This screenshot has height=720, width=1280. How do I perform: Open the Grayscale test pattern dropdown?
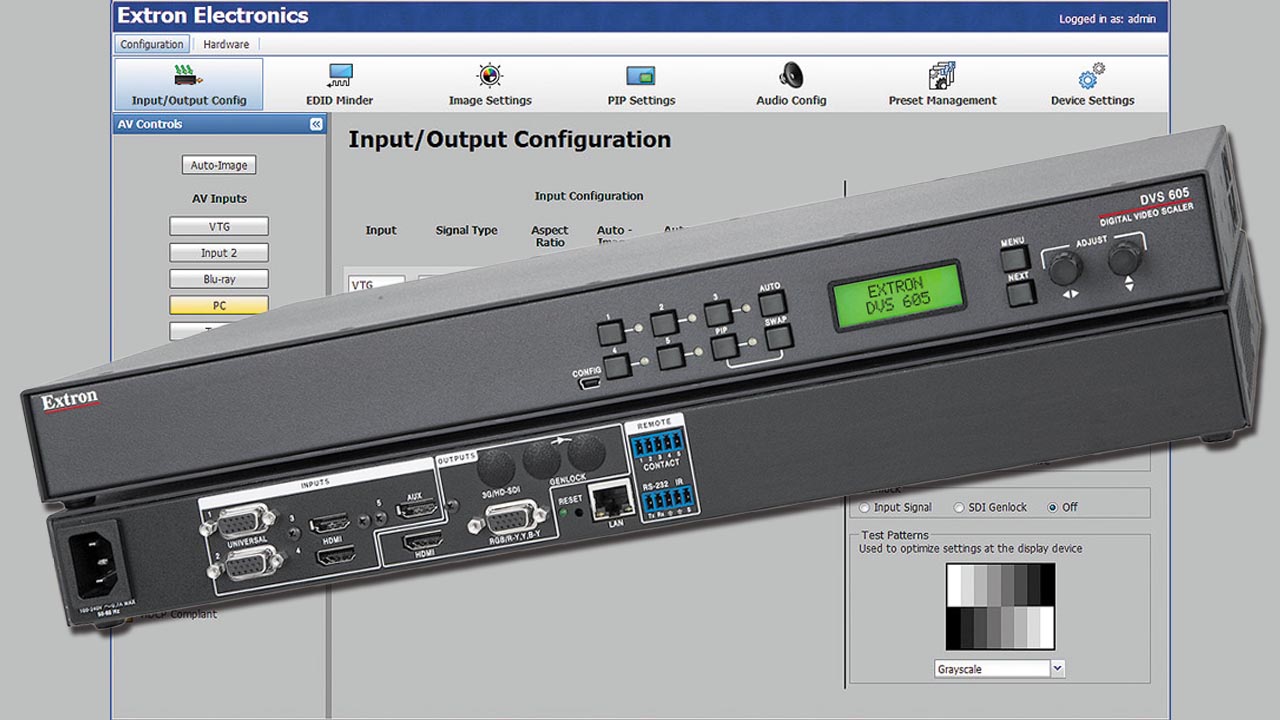tap(1058, 669)
